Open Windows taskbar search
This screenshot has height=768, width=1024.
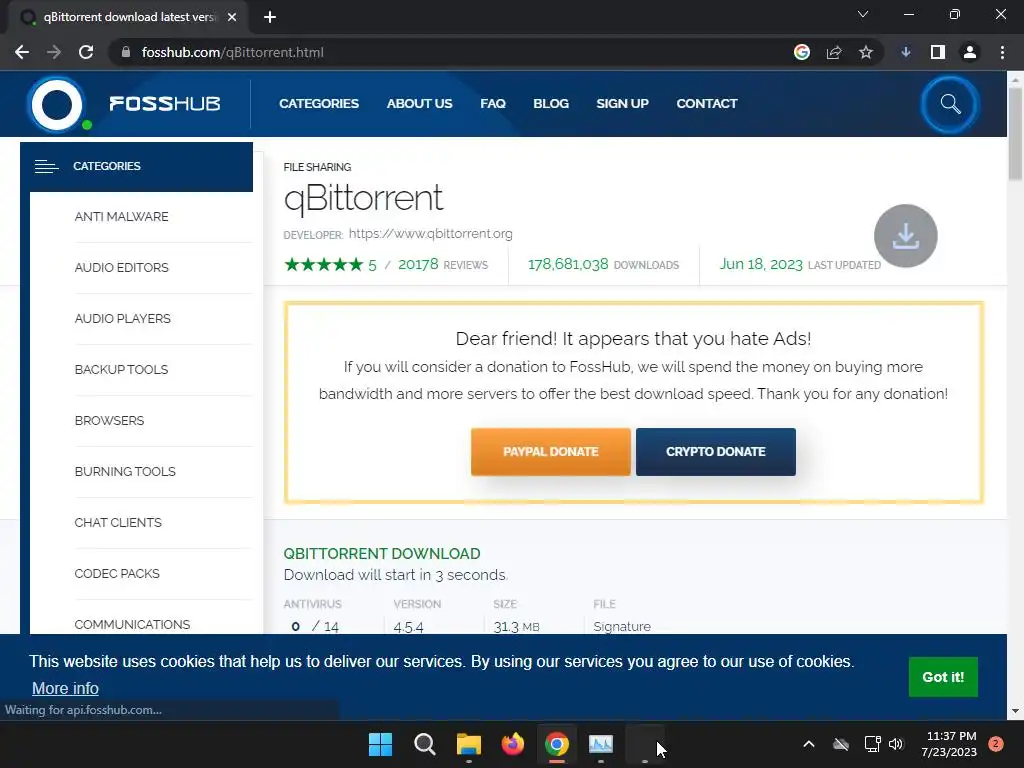[x=424, y=744]
